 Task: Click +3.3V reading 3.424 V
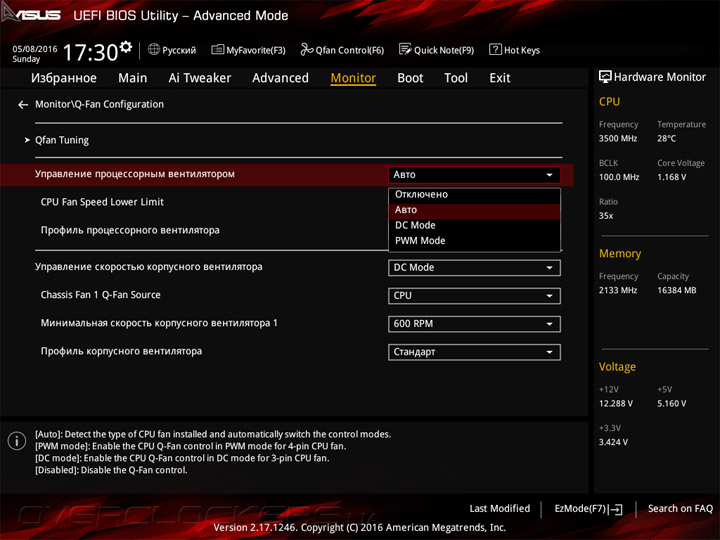[613, 442]
